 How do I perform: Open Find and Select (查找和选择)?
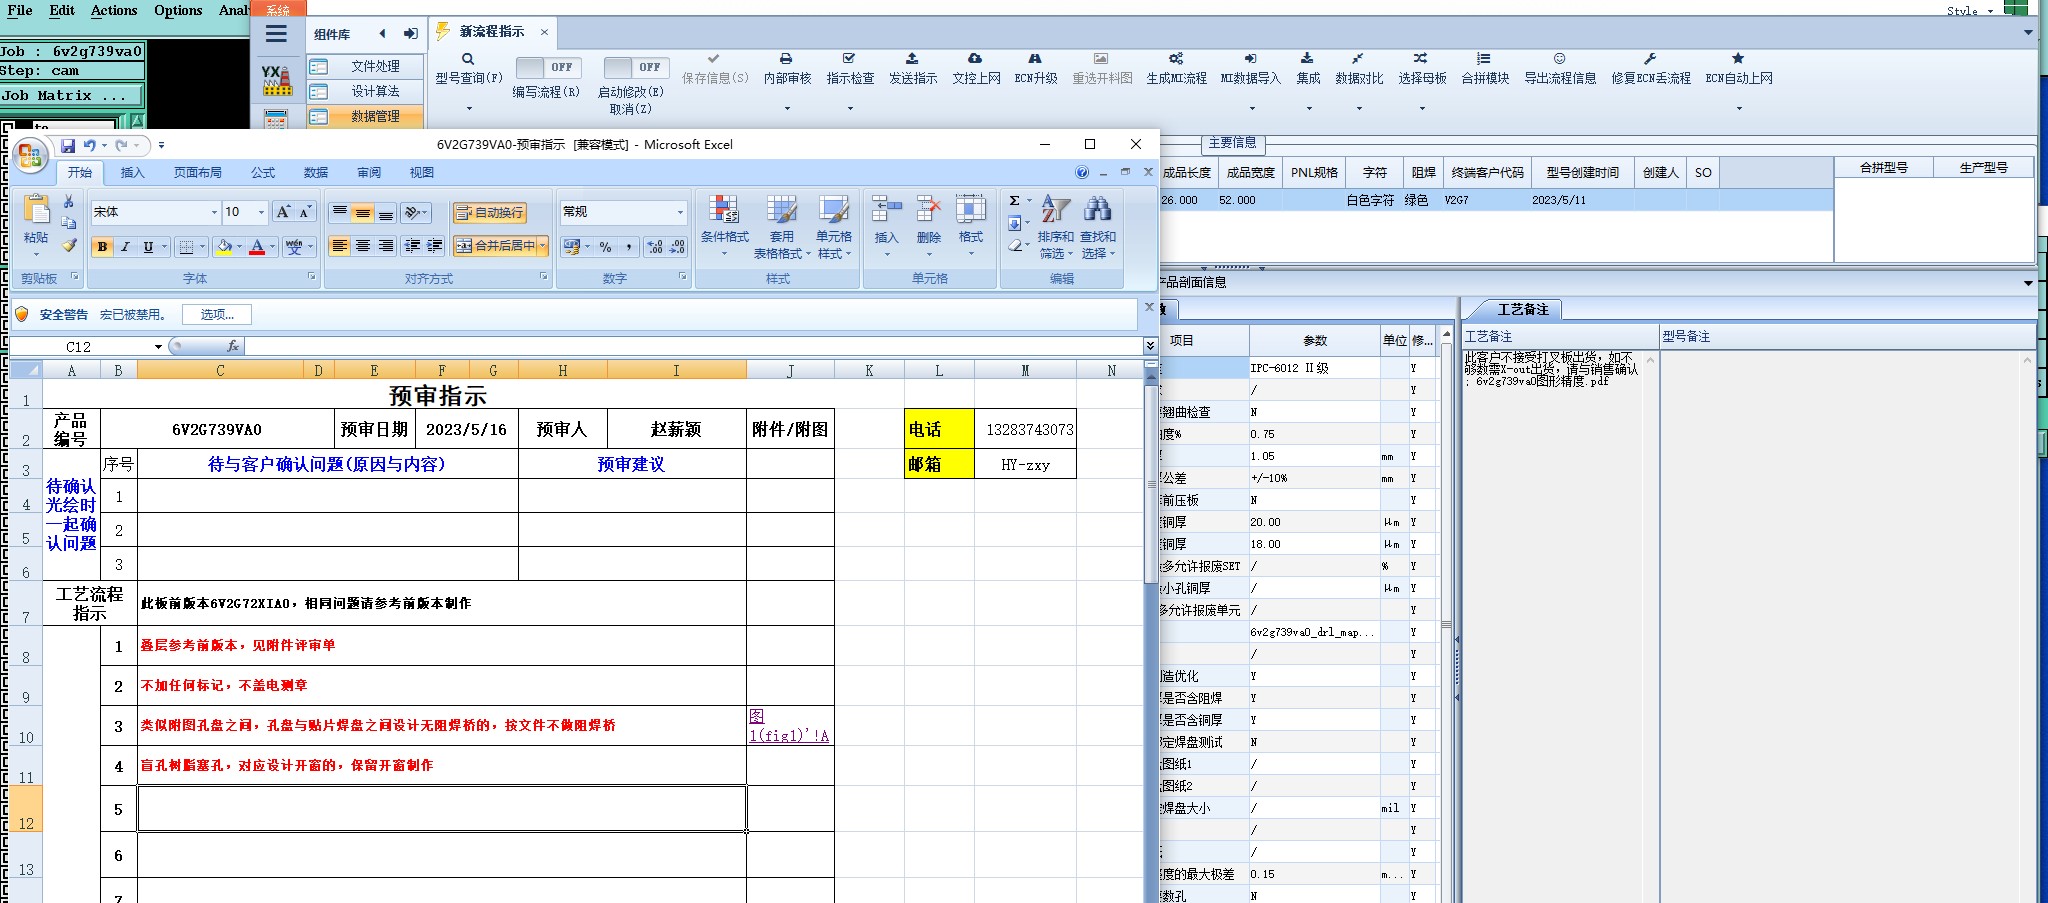tap(1097, 226)
